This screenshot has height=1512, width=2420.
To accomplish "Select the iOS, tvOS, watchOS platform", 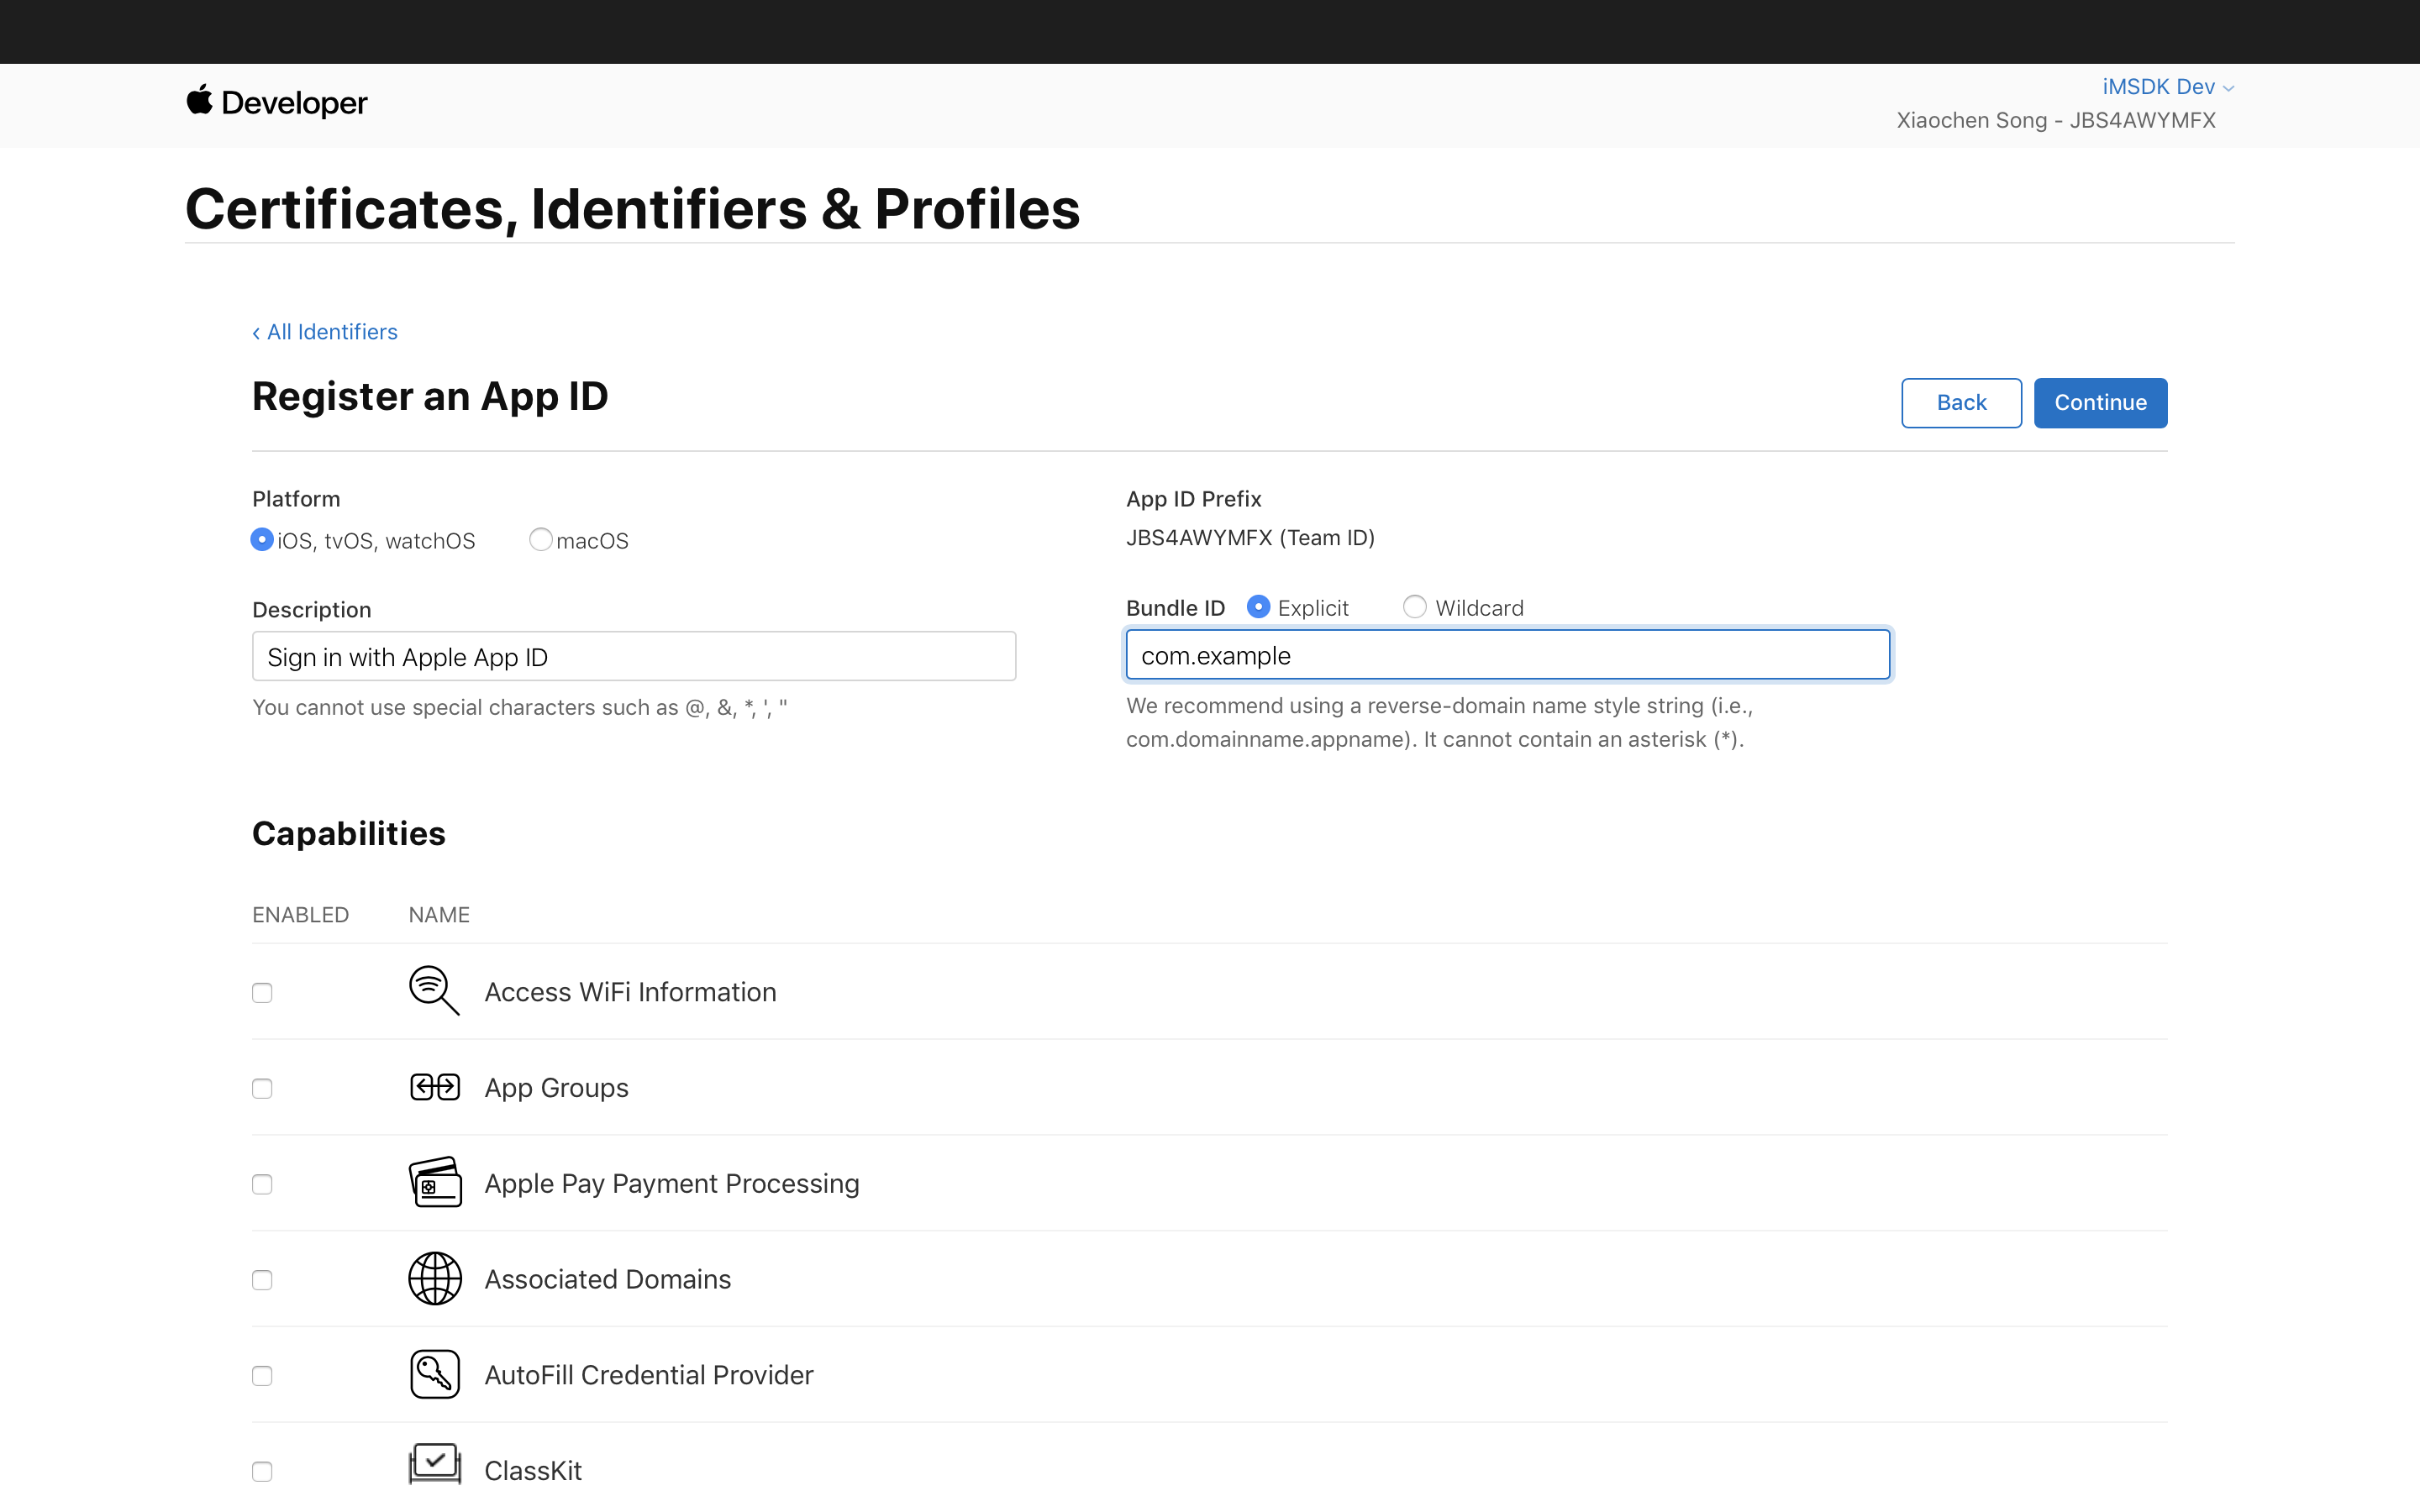I will click(x=262, y=540).
